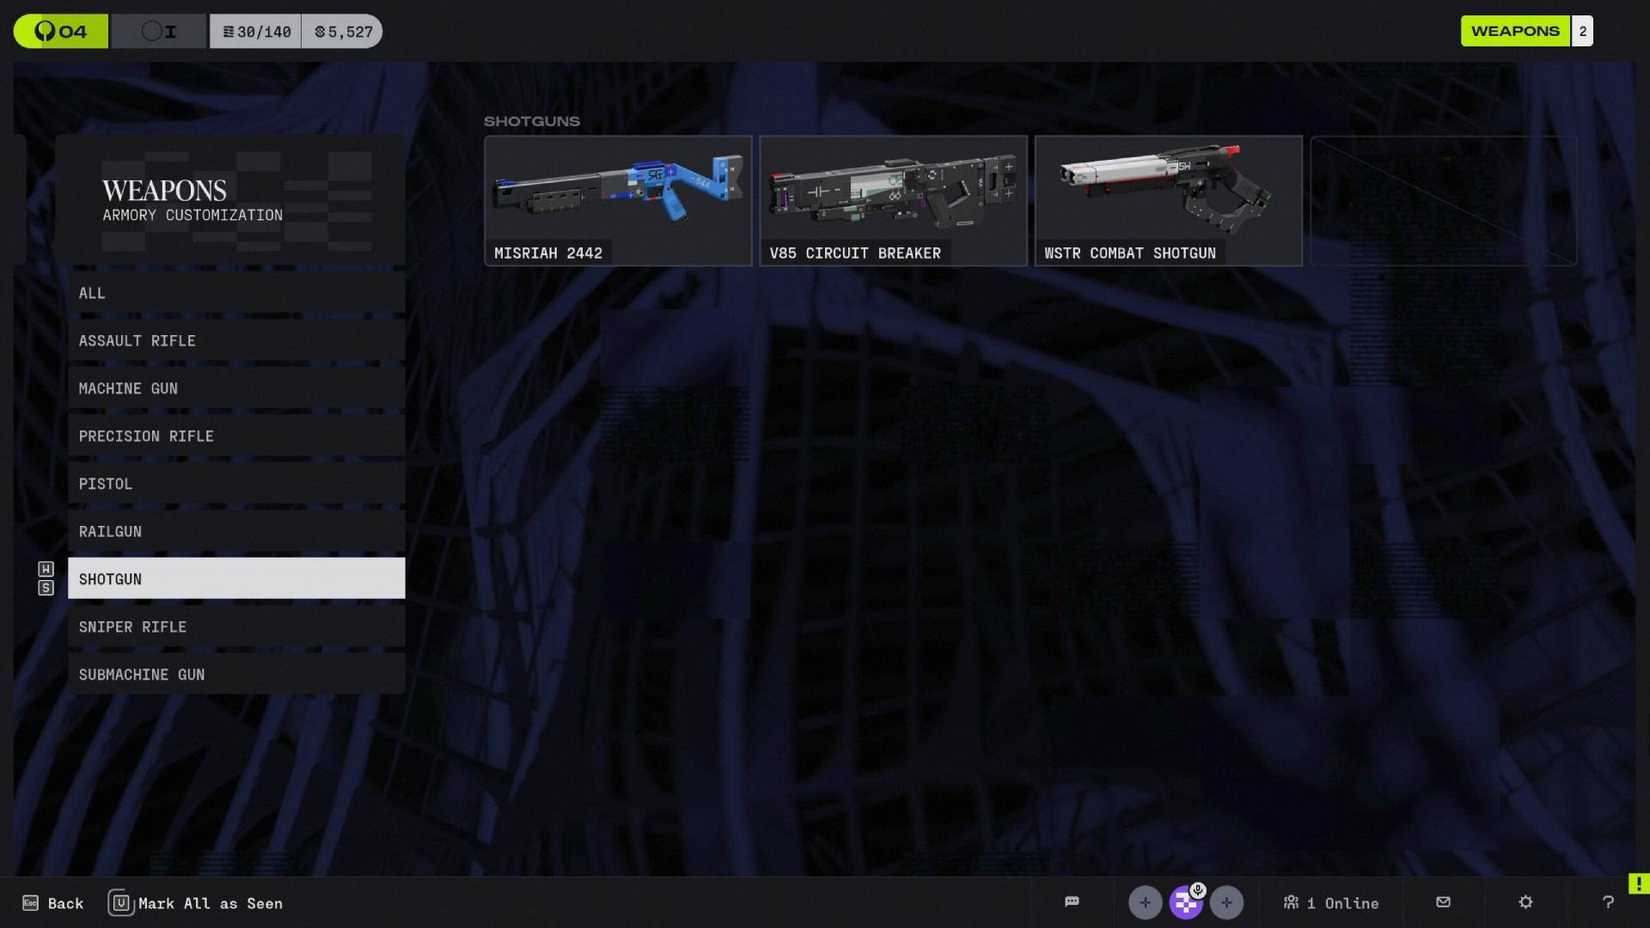Viewport: 1650px width, 928px height.
Task: Select the operator 04 badge
Action: tap(60, 31)
